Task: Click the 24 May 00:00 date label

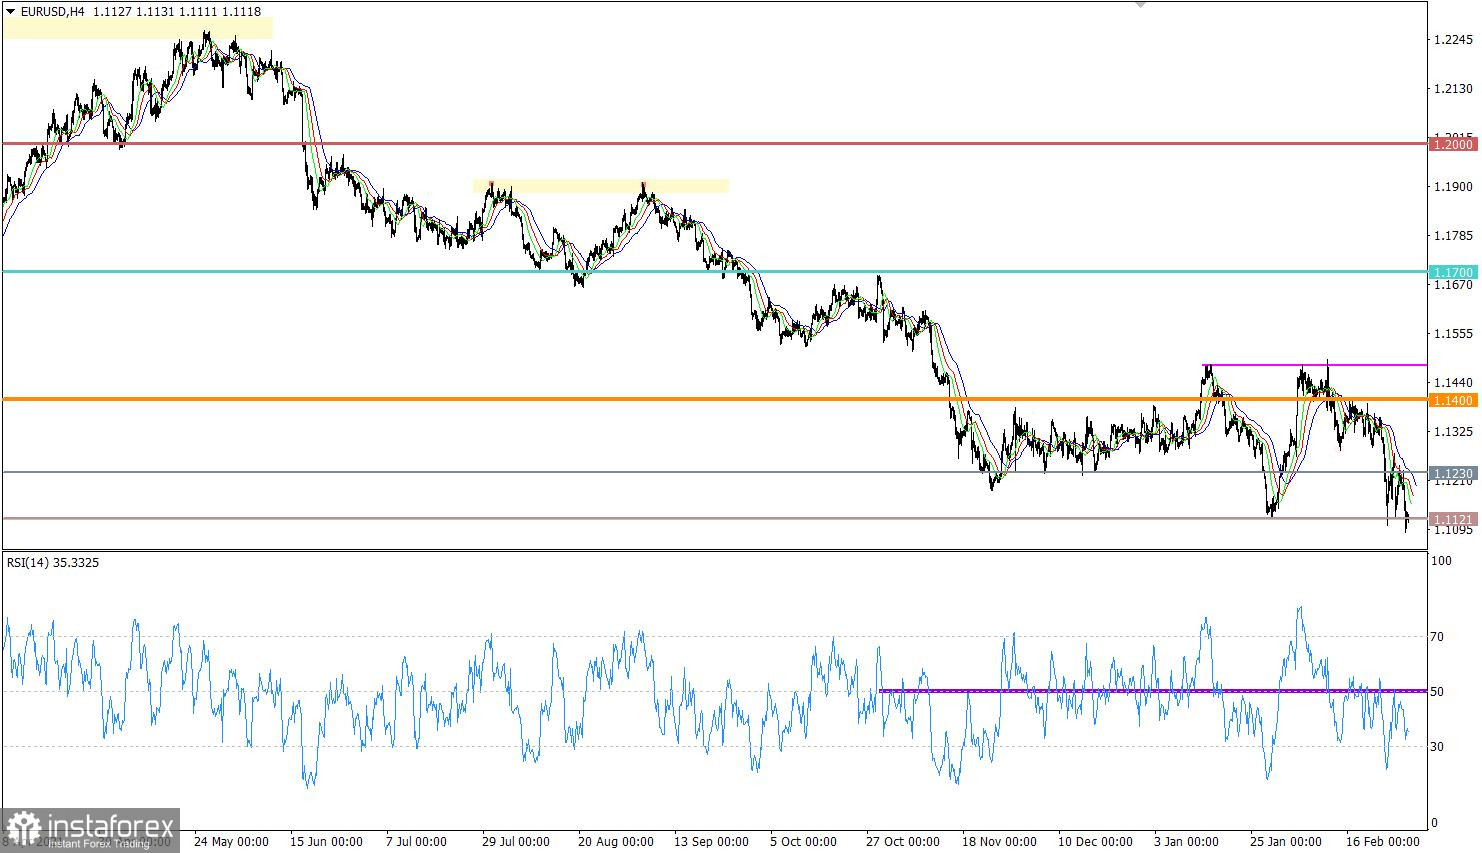Action: (231, 841)
